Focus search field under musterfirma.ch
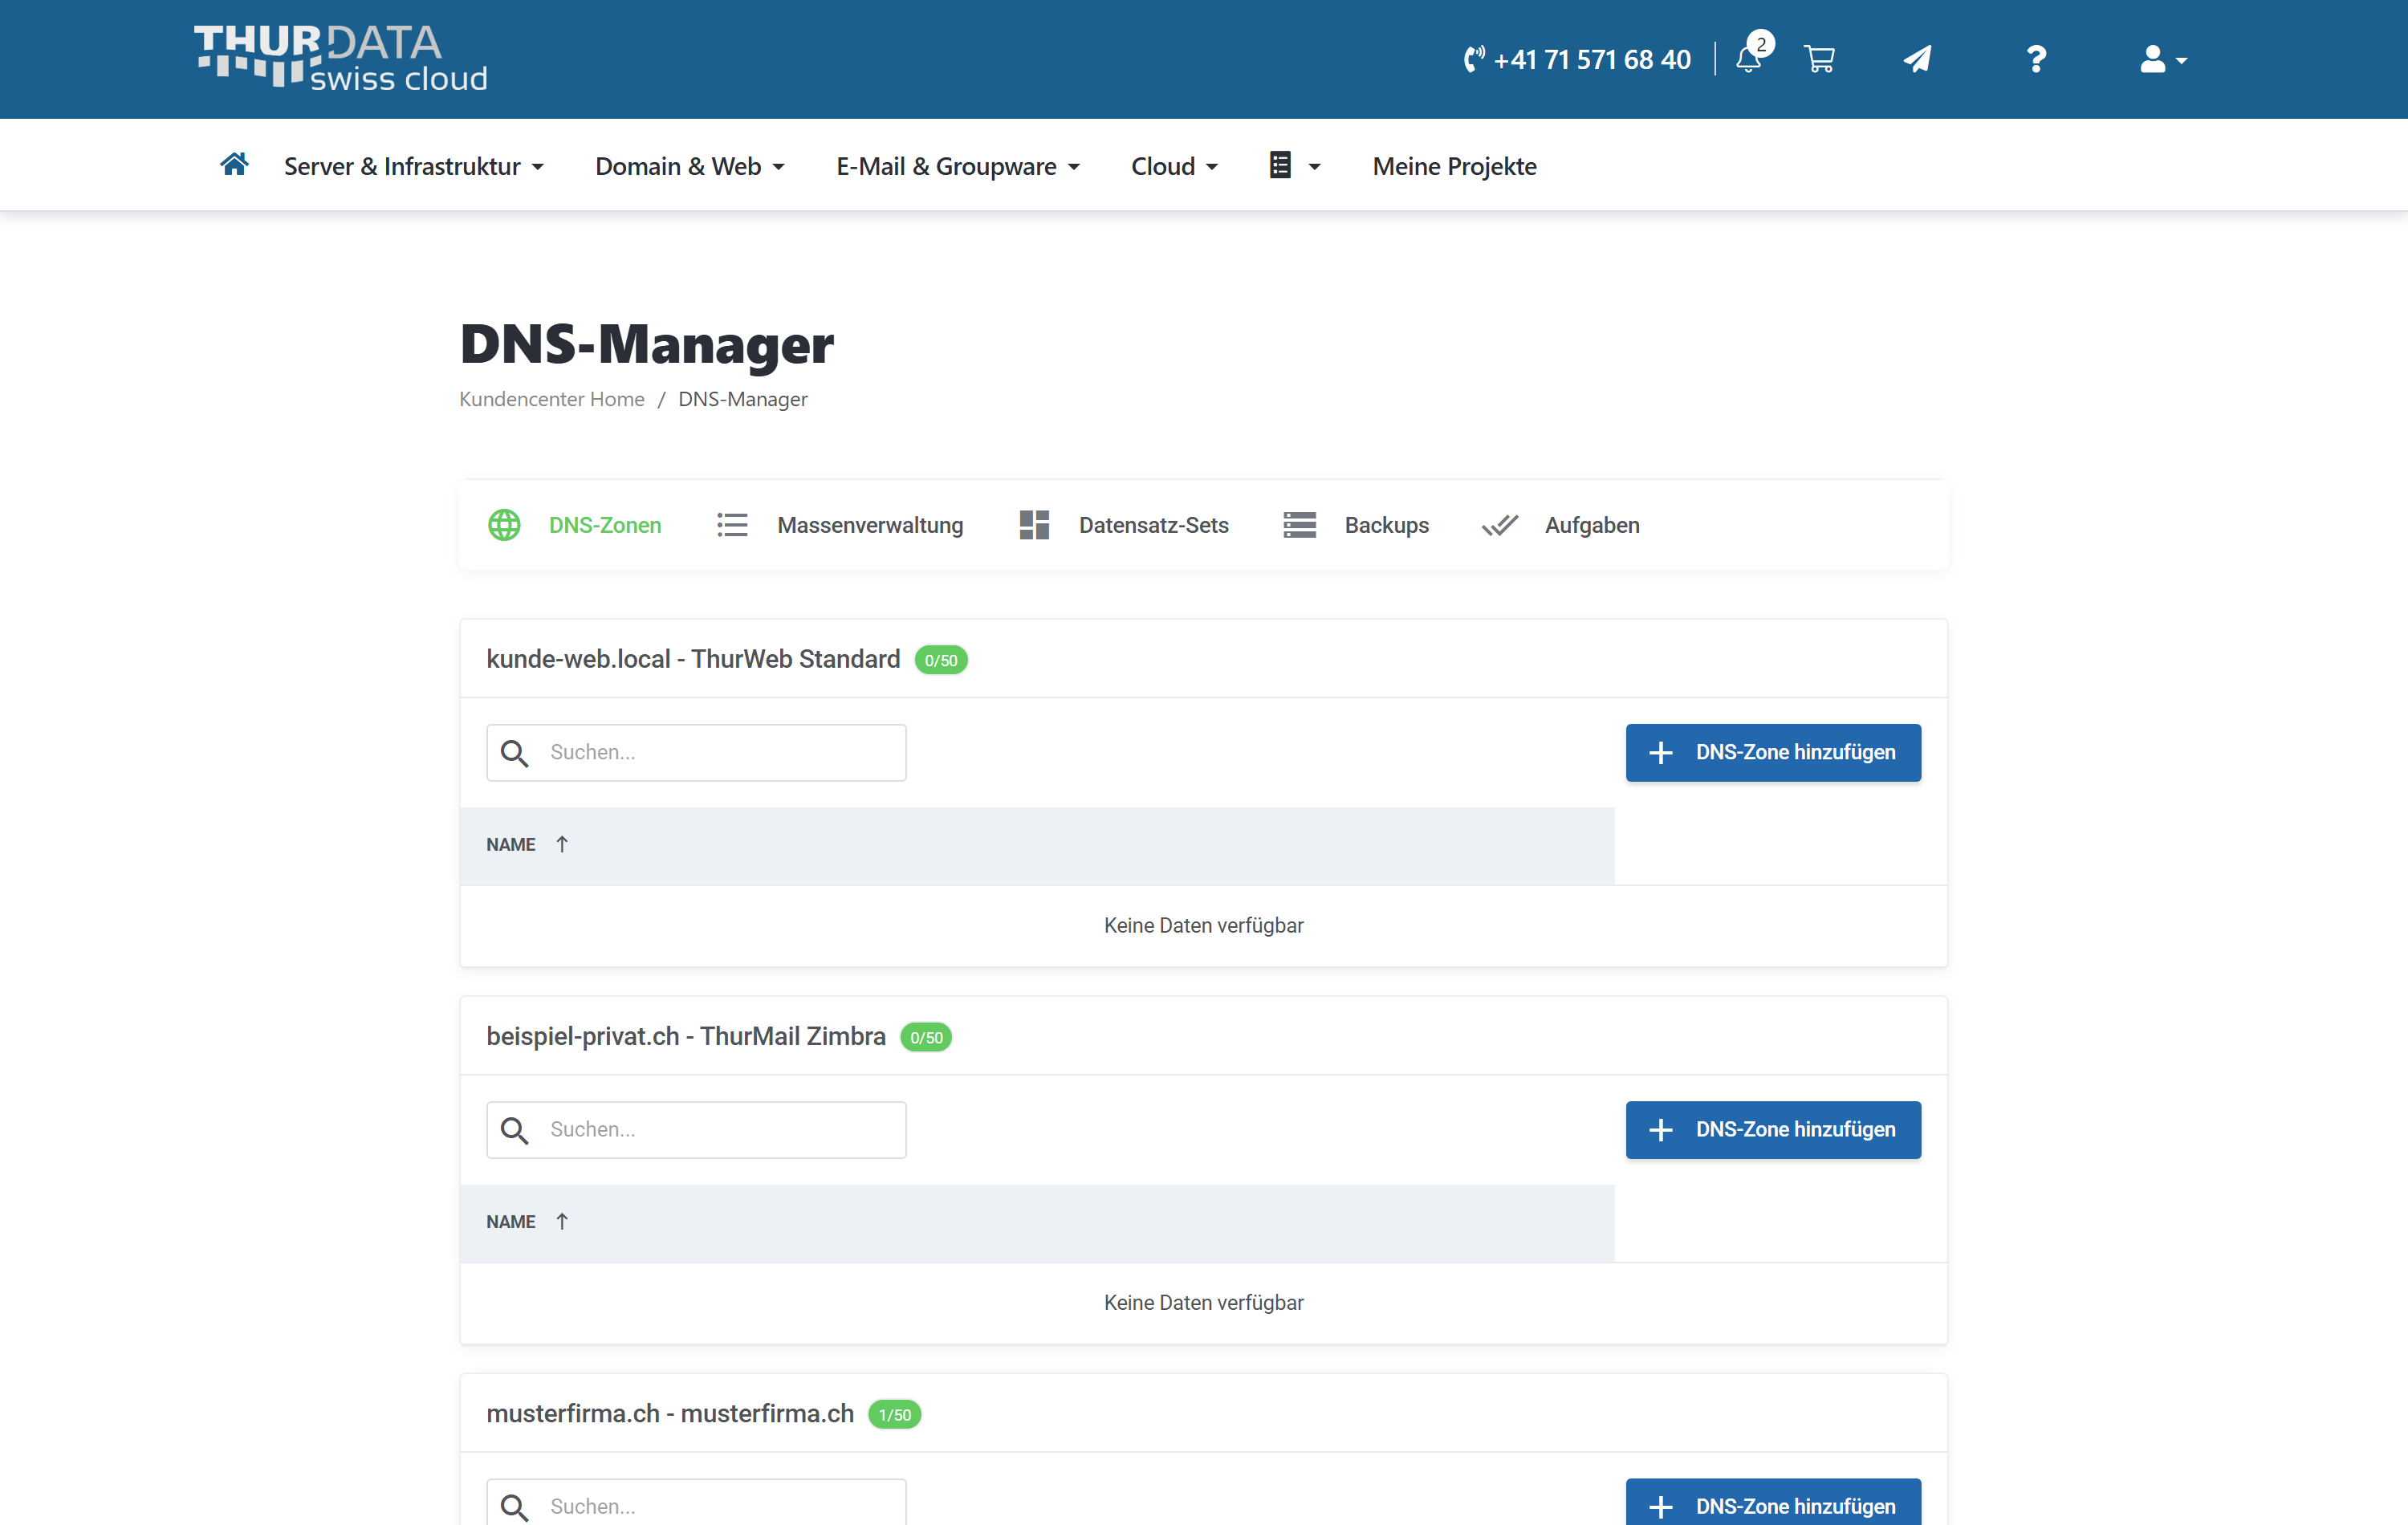 696,1503
